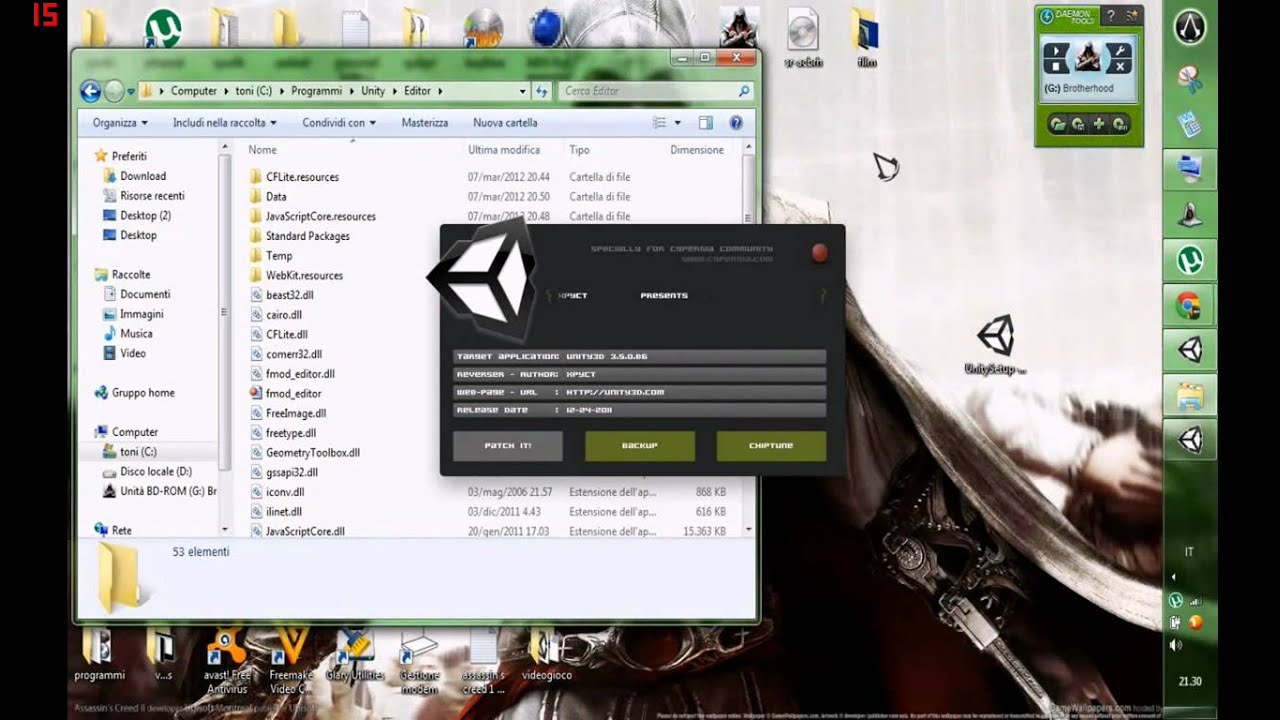Open the Organizza dropdown menu
Screen dimensions: 1280x720
tap(120, 123)
